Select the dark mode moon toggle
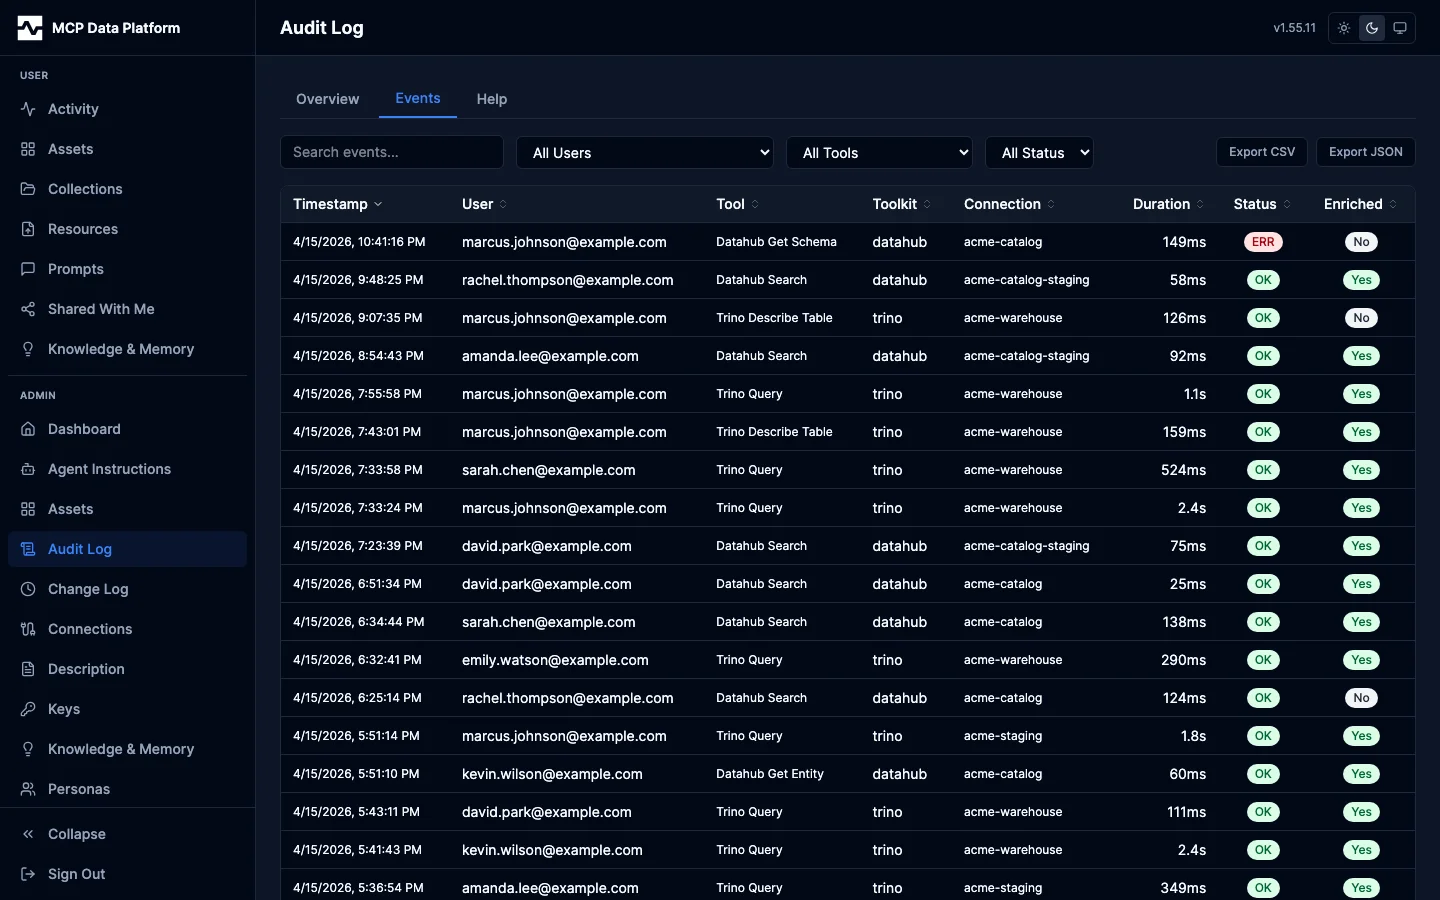Image resolution: width=1440 pixels, height=900 pixels. point(1371,28)
